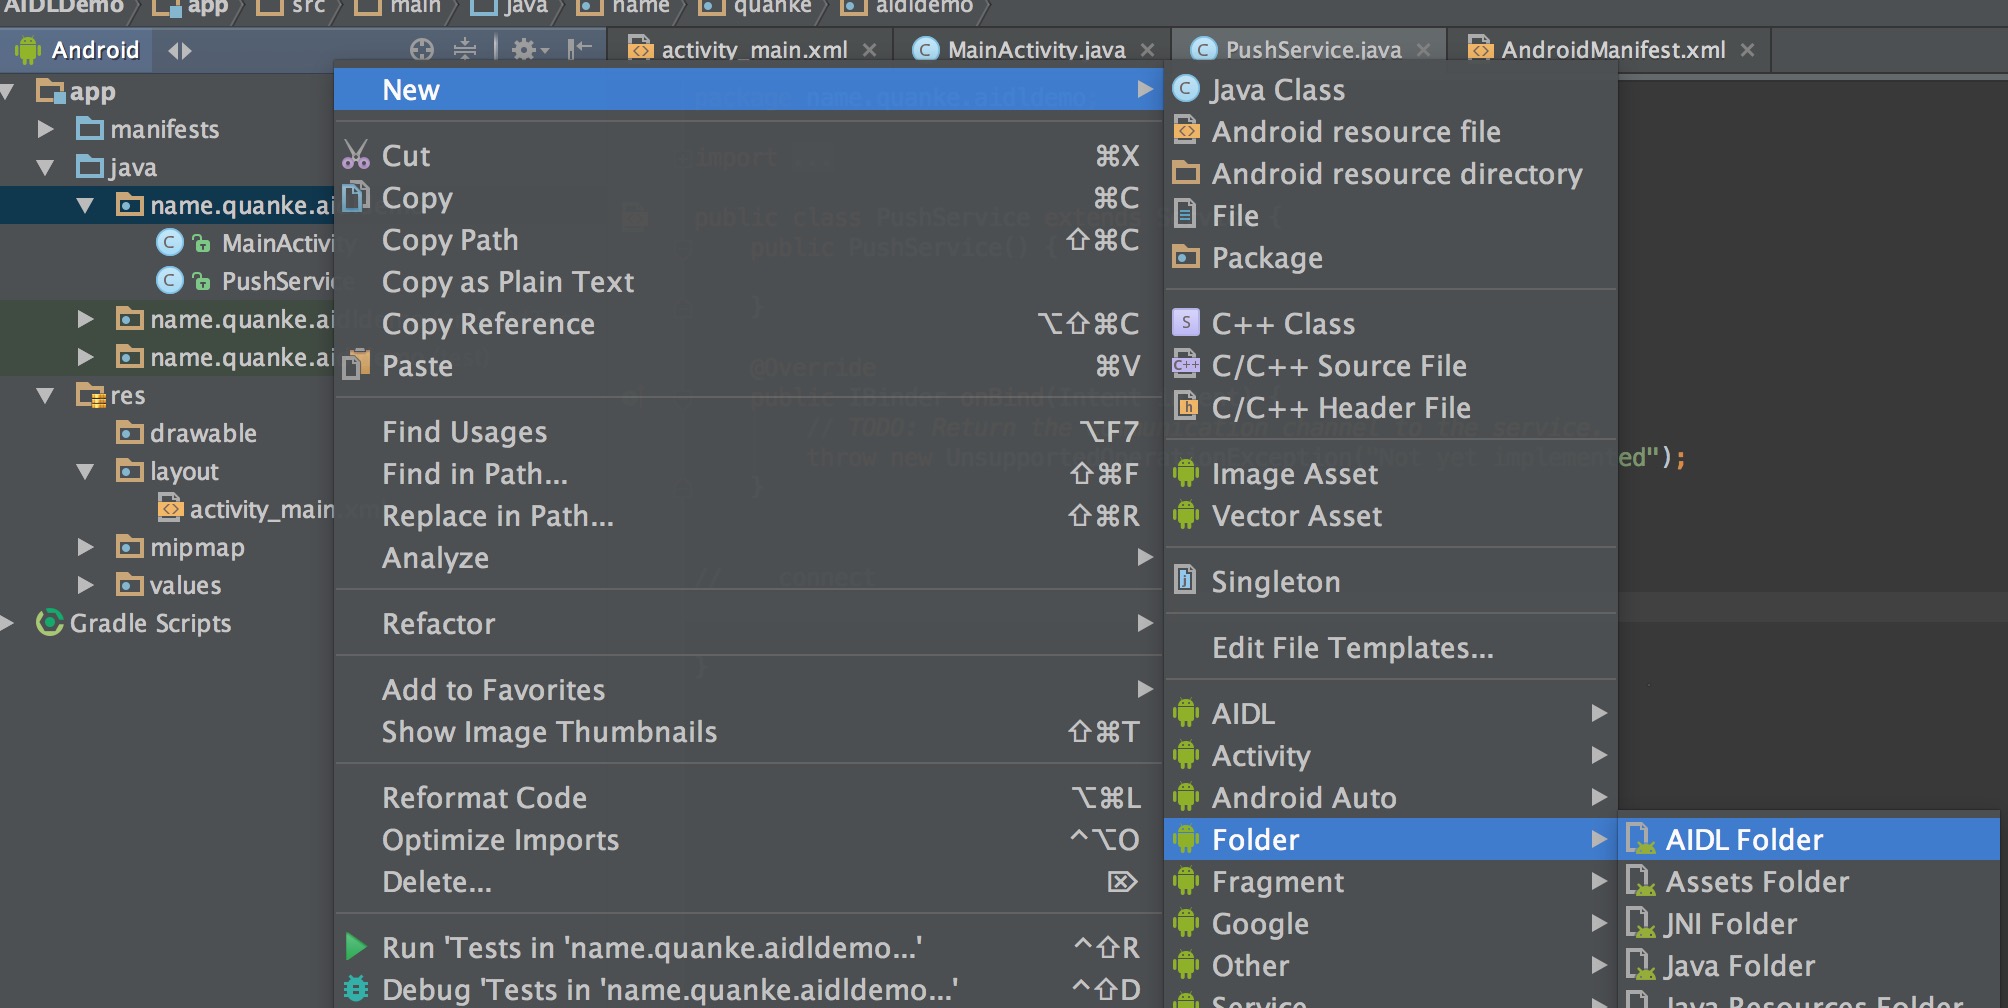Viewport: 2008px width, 1008px height.
Task: Choose Java Class in New submenu
Action: tap(1278, 90)
